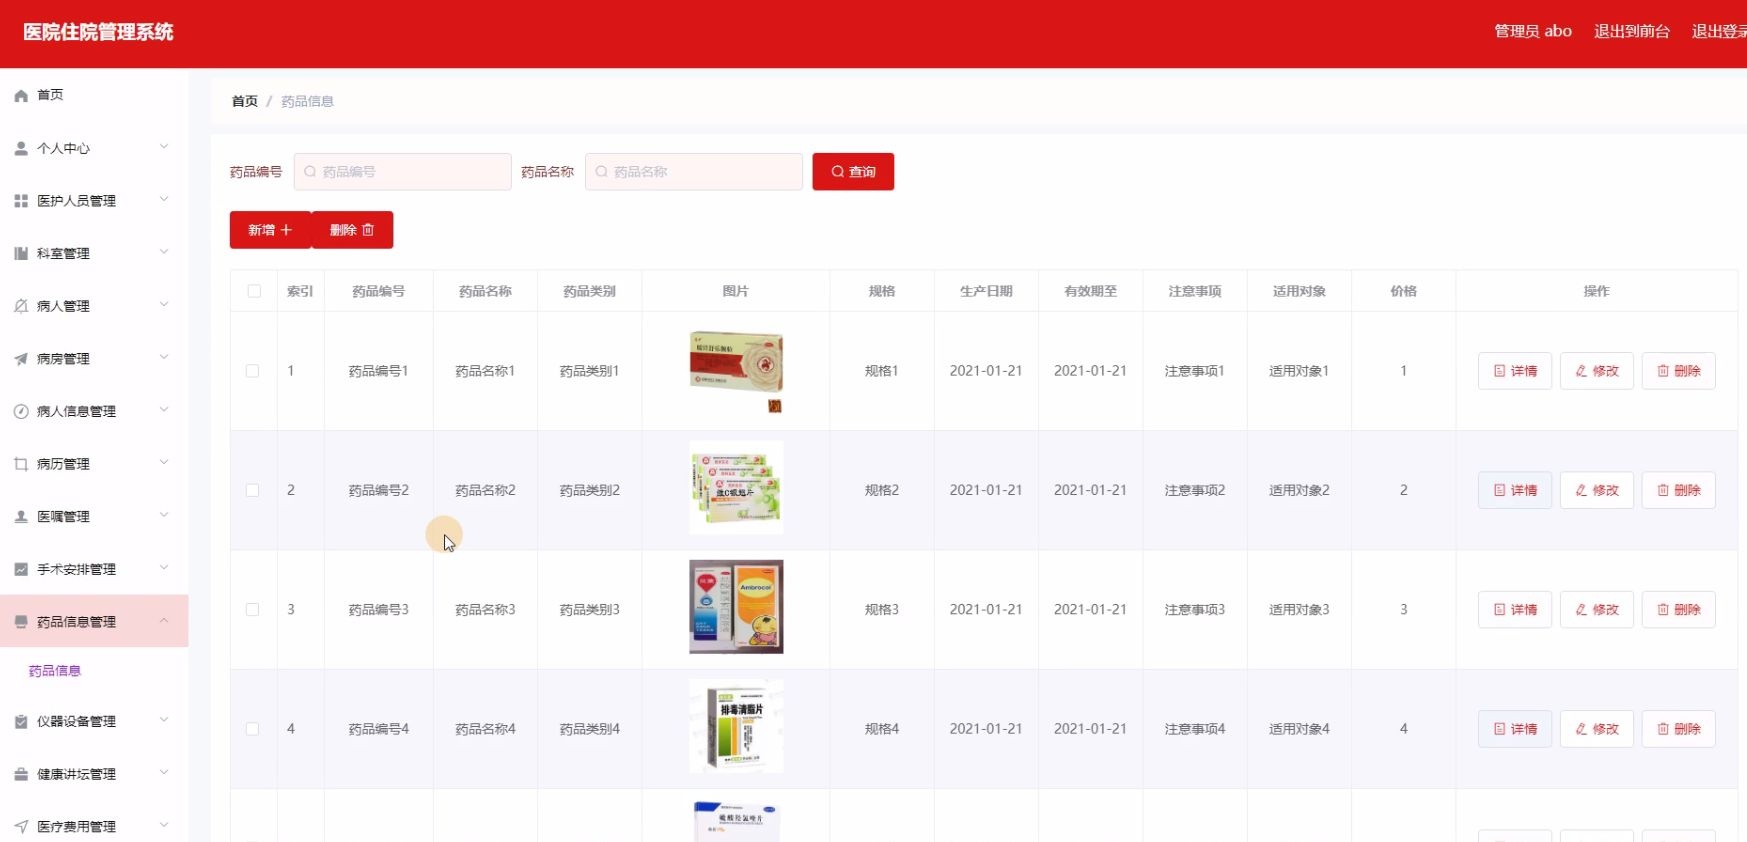Image resolution: width=1747 pixels, height=842 pixels.
Task: Click the 病人信息管理 compass icon
Action: [21, 412]
